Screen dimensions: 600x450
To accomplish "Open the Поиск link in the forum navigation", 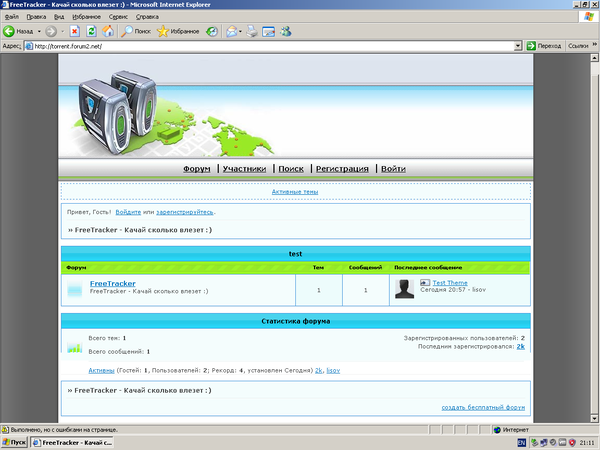I will (x=291, y=169).
